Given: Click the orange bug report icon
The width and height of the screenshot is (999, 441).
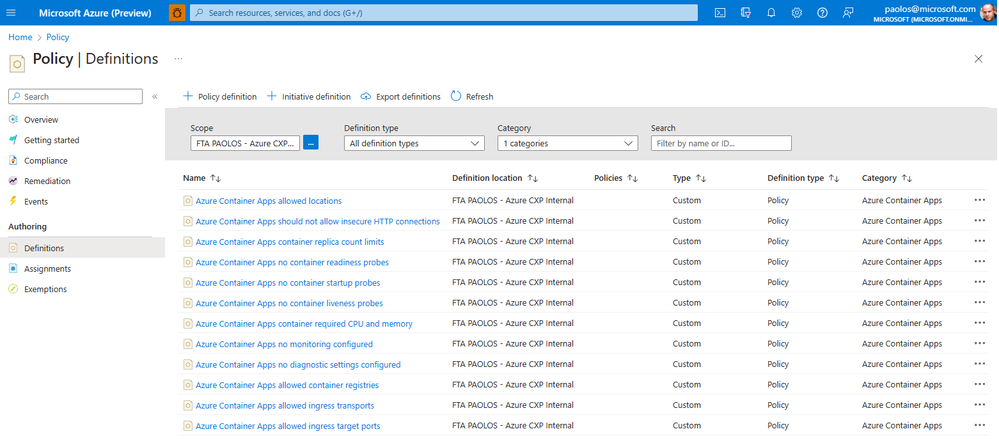Looking at the screenshot, I should (x=177, y=13).
